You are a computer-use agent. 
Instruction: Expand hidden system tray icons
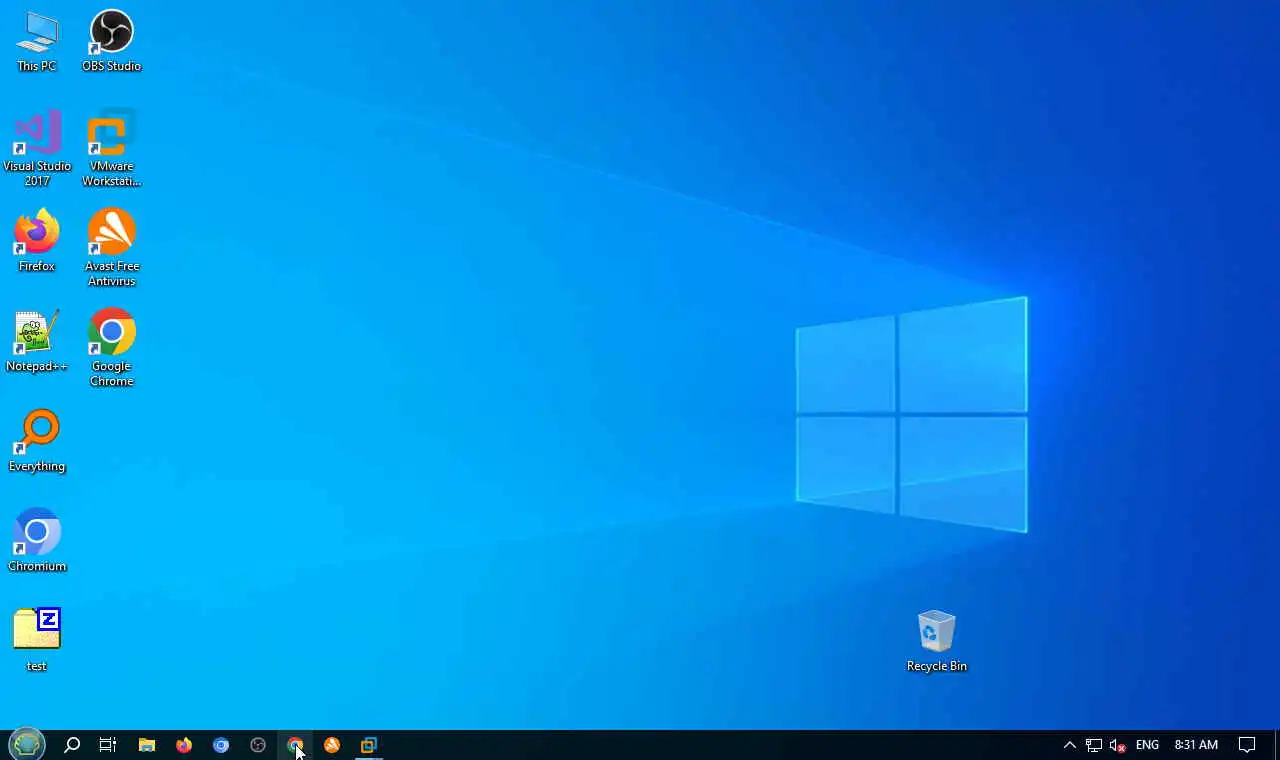pos(1069,745)
